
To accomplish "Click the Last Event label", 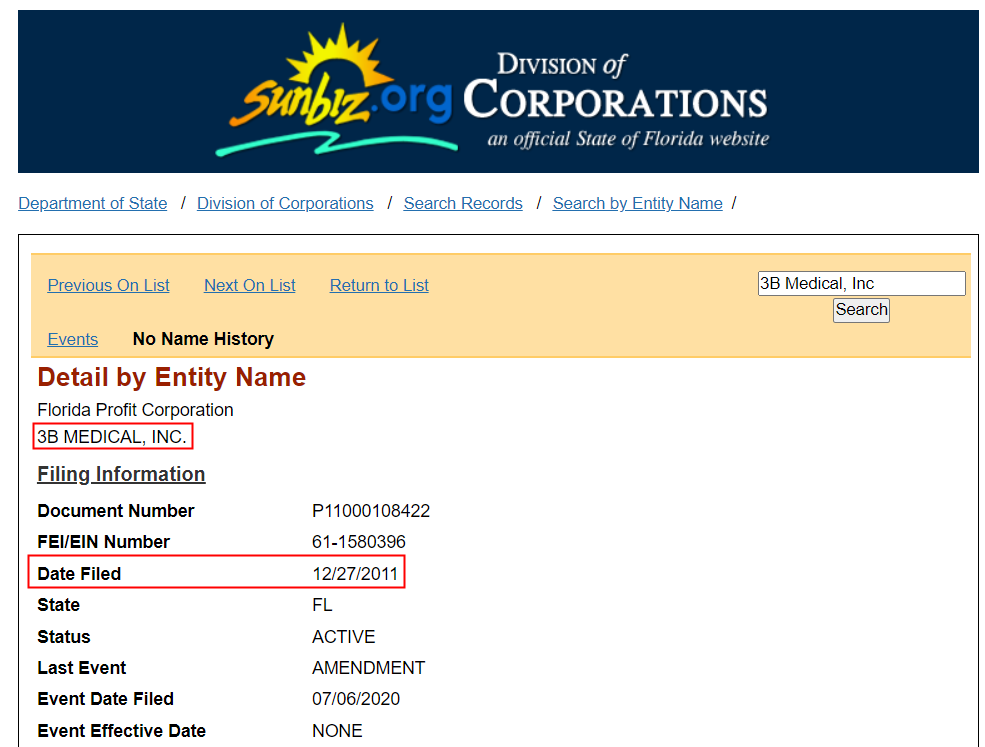I will (x=82, y=668).
